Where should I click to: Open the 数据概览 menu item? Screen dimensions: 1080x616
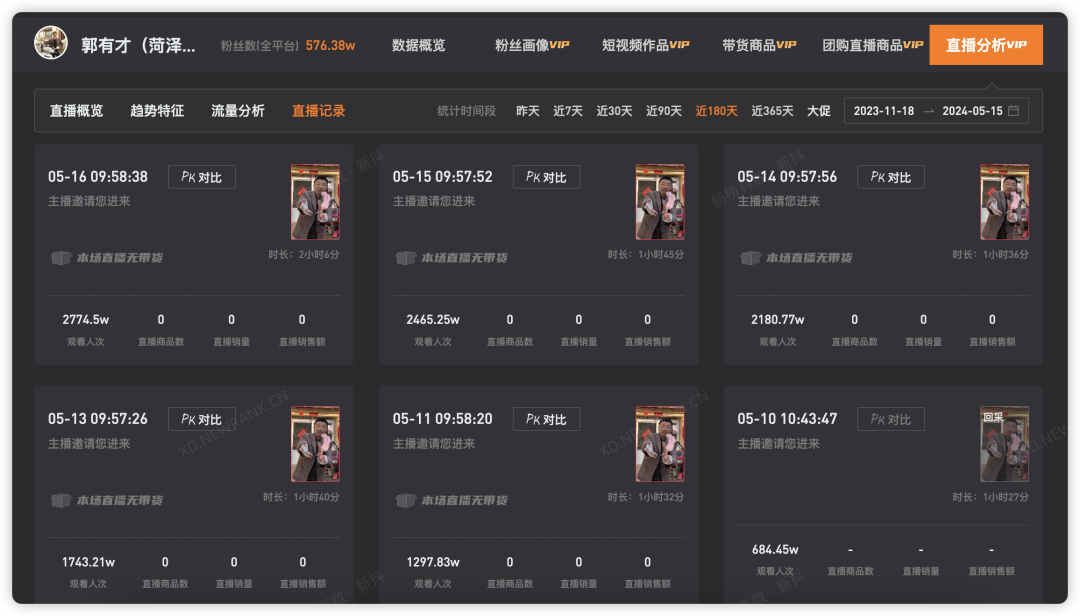click(420, 43)
